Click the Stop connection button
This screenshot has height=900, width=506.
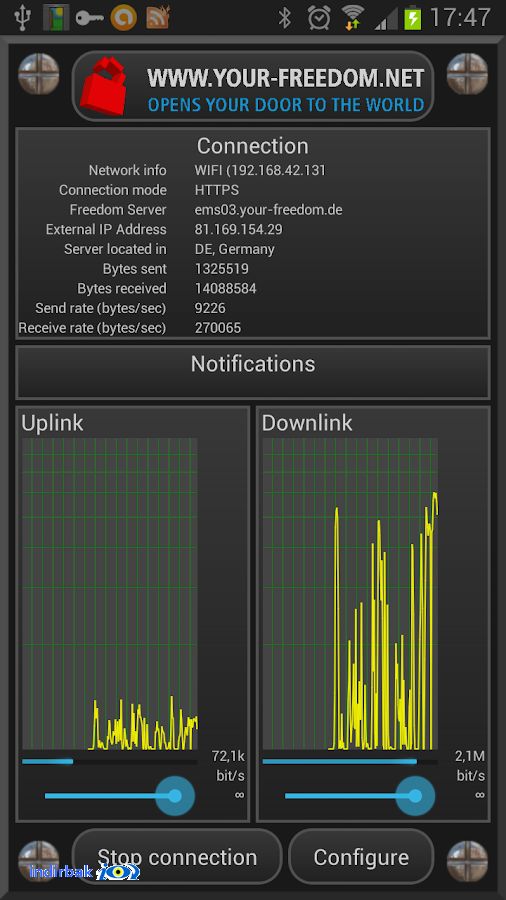[x=177, y=857]
